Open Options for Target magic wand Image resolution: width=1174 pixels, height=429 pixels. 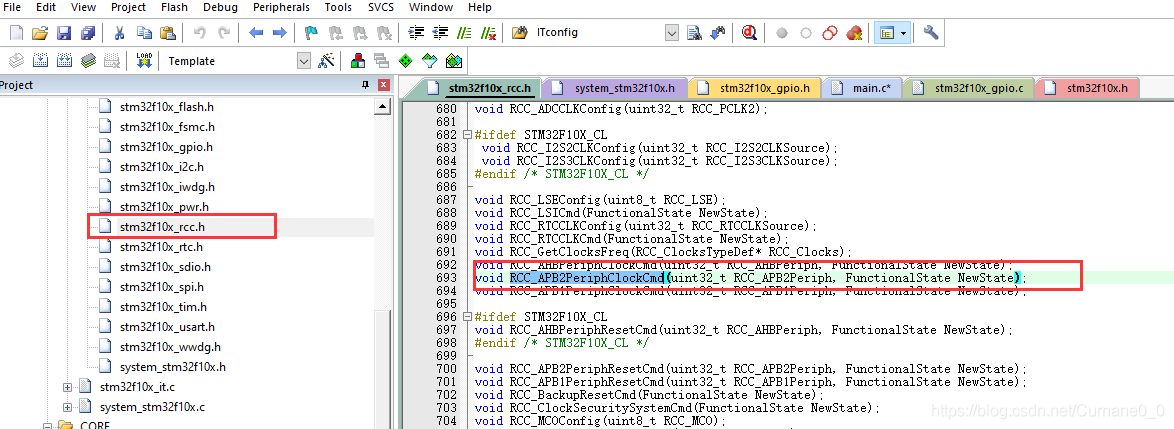[326, 61]
